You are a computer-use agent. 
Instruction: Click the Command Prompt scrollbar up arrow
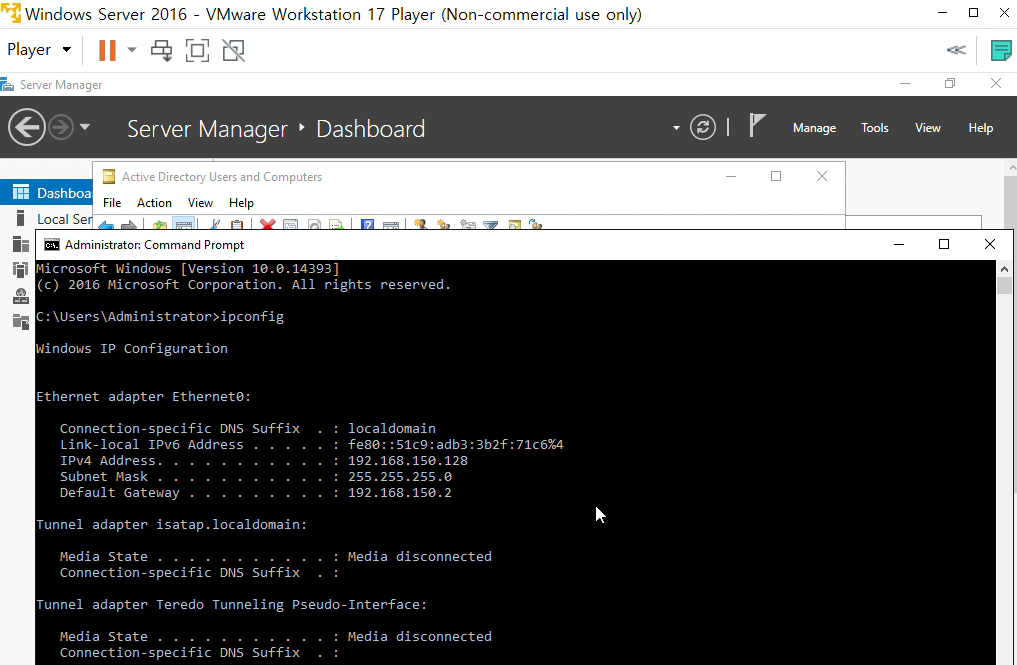[1004, 269]
